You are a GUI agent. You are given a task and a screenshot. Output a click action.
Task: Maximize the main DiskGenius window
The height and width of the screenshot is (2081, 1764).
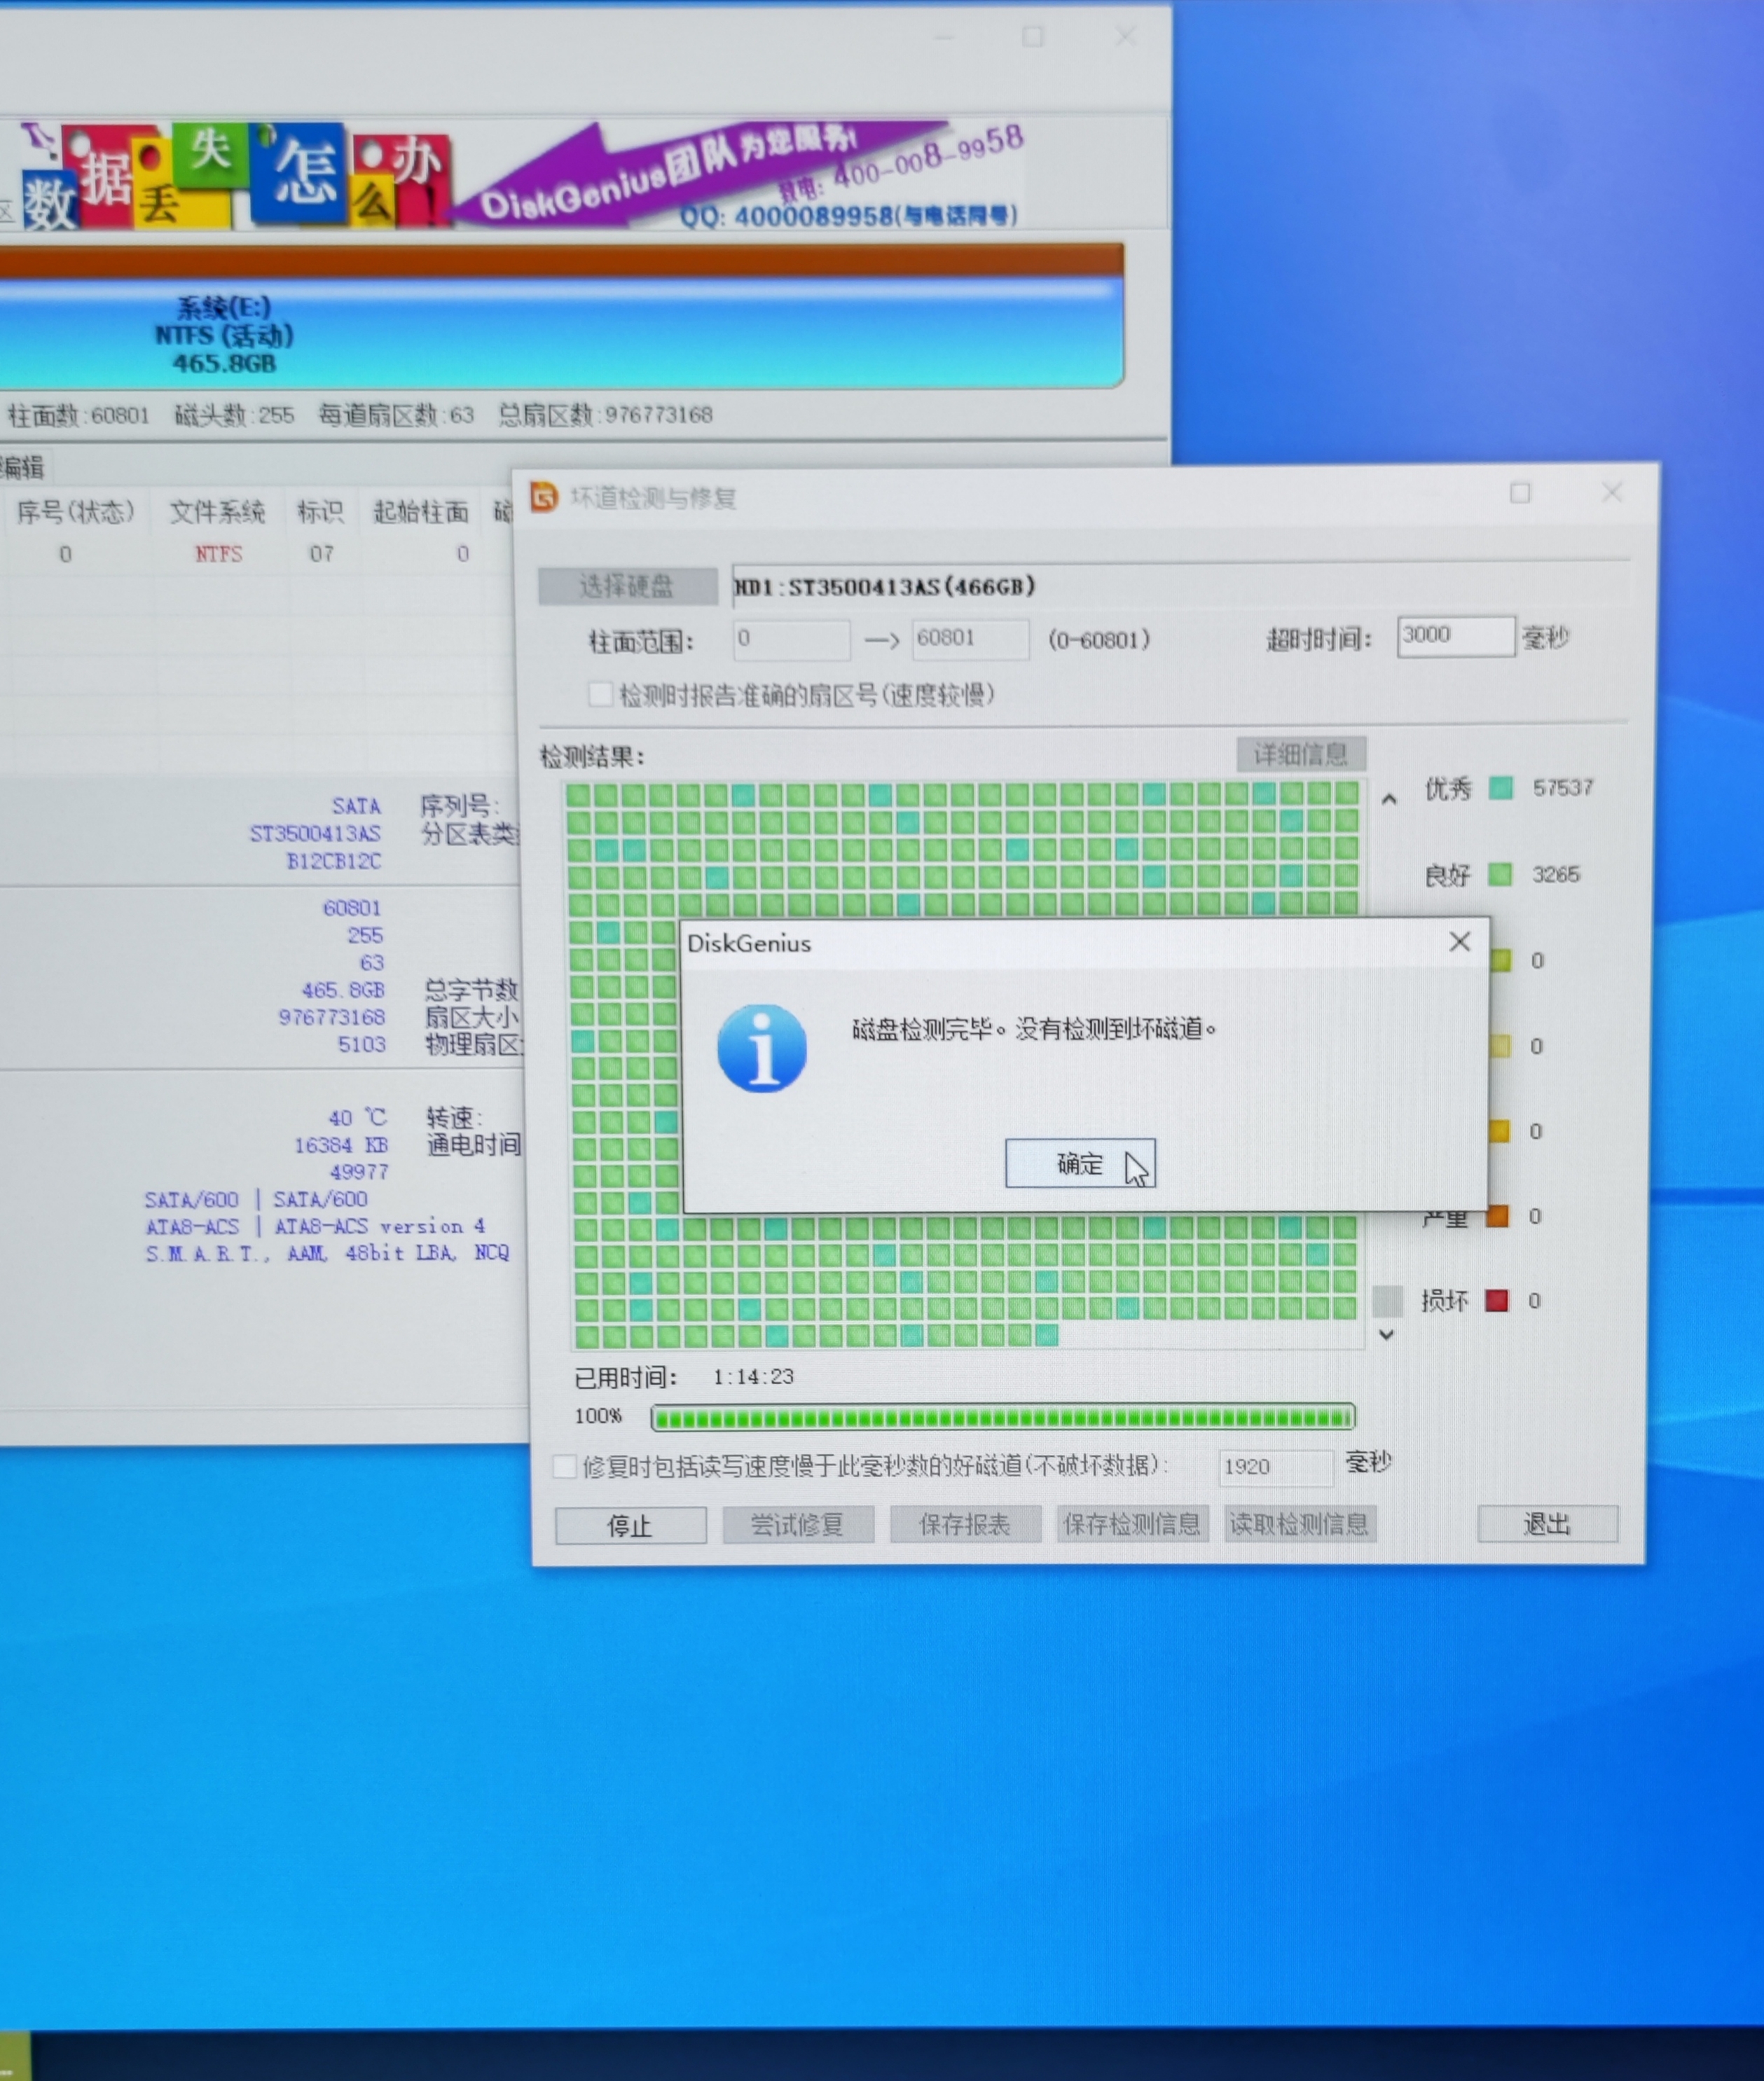coord(1033,37)
